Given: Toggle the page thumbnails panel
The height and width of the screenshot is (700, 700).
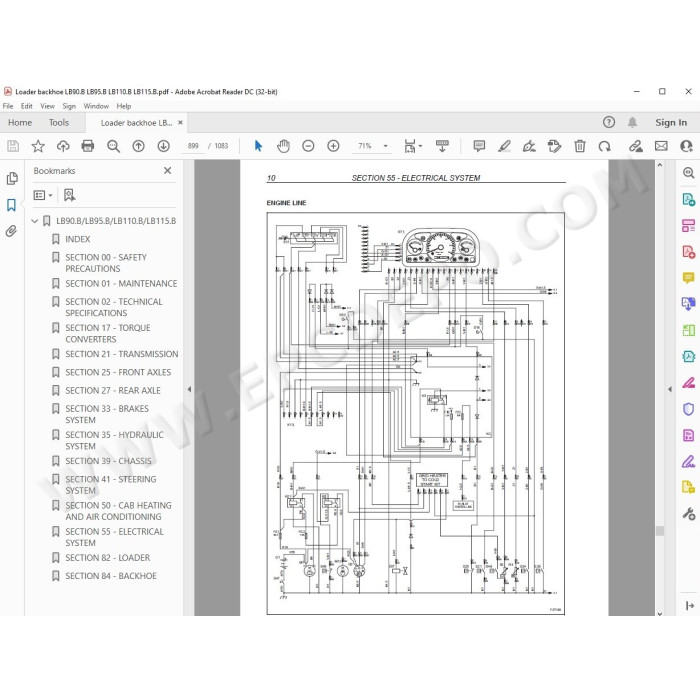Looking at the screenshot, I should point(12,179).
